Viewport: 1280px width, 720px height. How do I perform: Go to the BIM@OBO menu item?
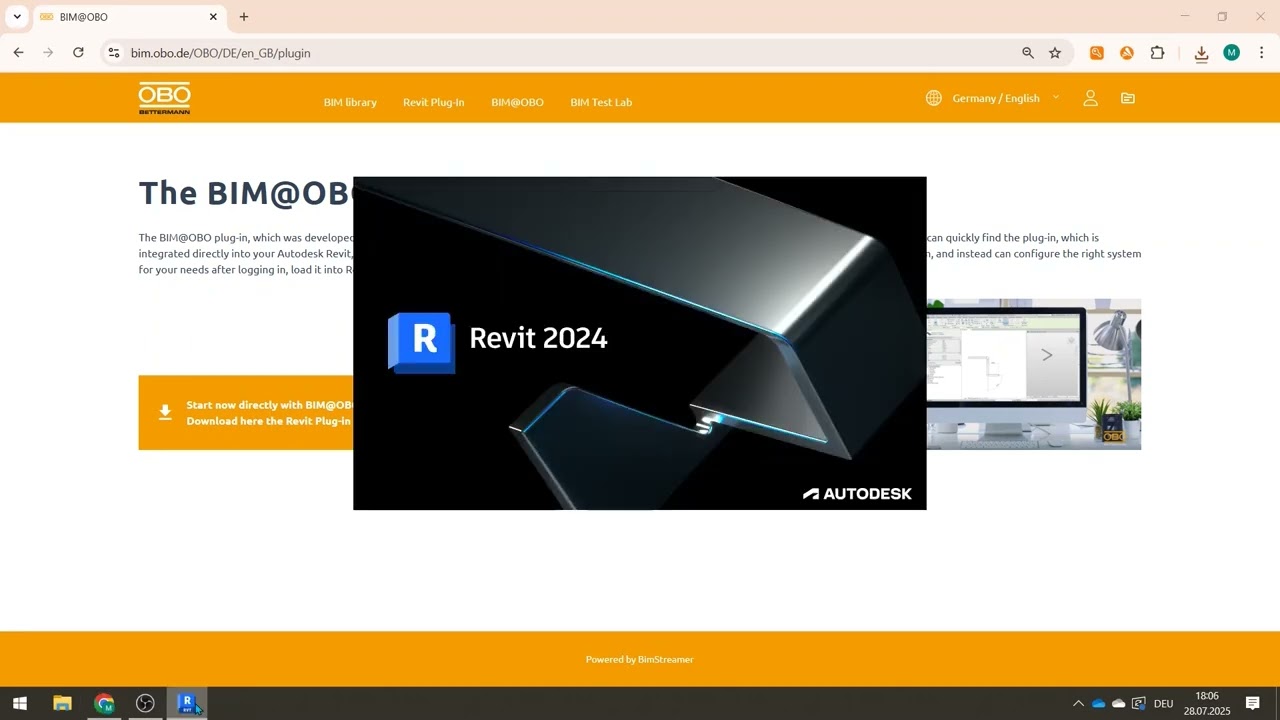tap(517, 102)
